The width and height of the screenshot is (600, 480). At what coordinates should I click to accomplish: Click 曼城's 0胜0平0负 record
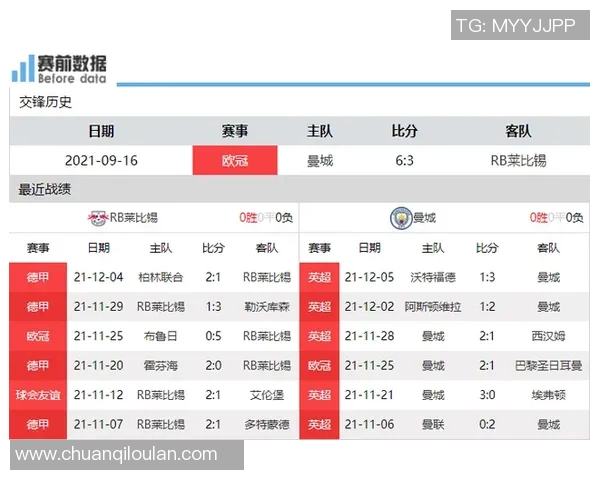click(556, 218)
